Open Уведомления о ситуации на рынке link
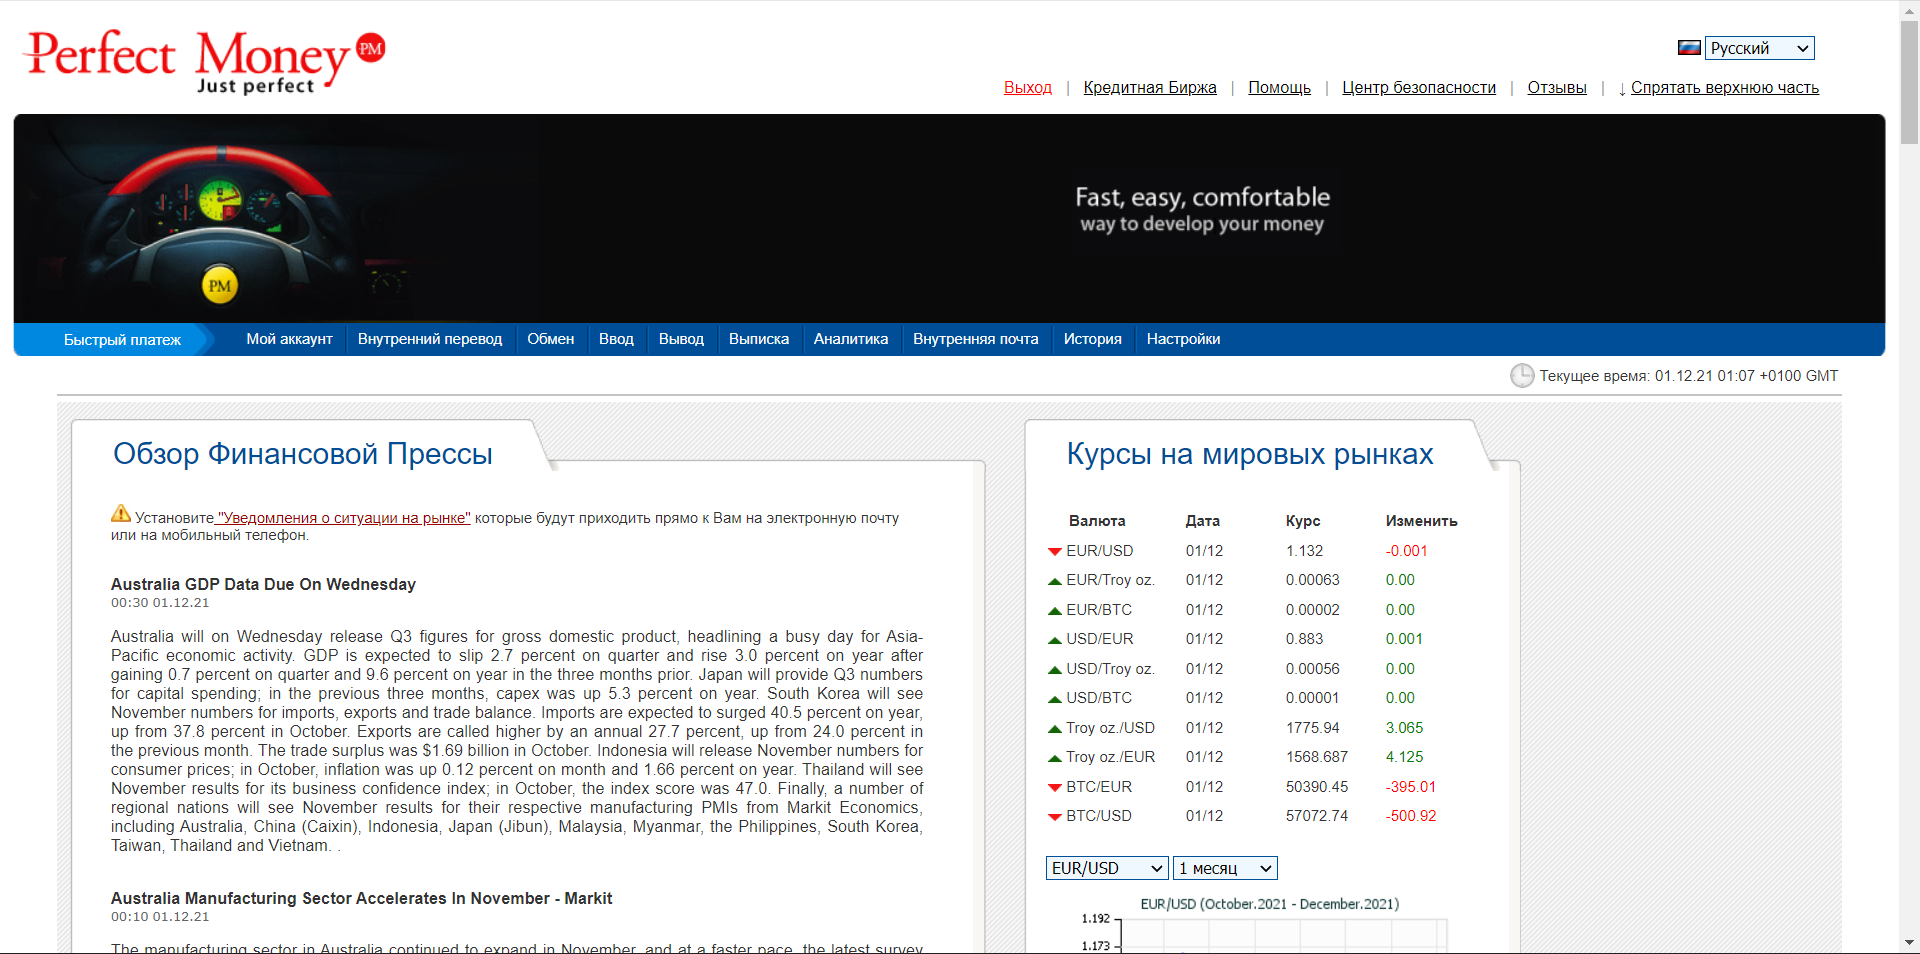This screenshot has height=954, width=1920. (x=343, y=518)
